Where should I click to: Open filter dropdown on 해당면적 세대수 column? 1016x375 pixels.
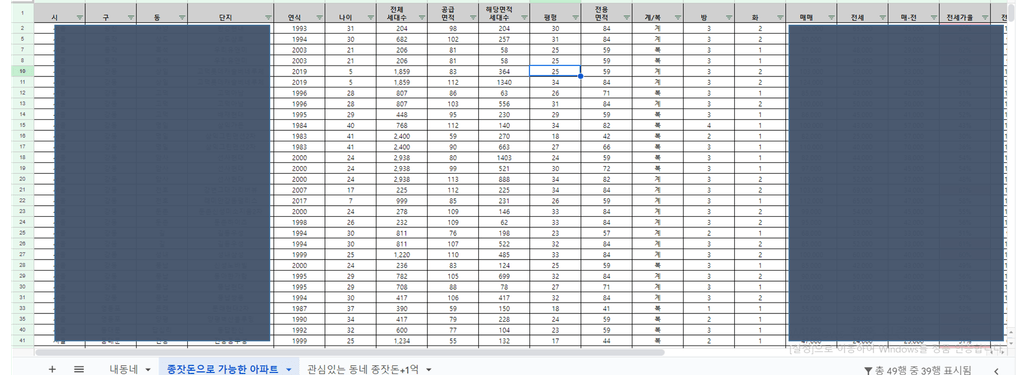[524, 17]
